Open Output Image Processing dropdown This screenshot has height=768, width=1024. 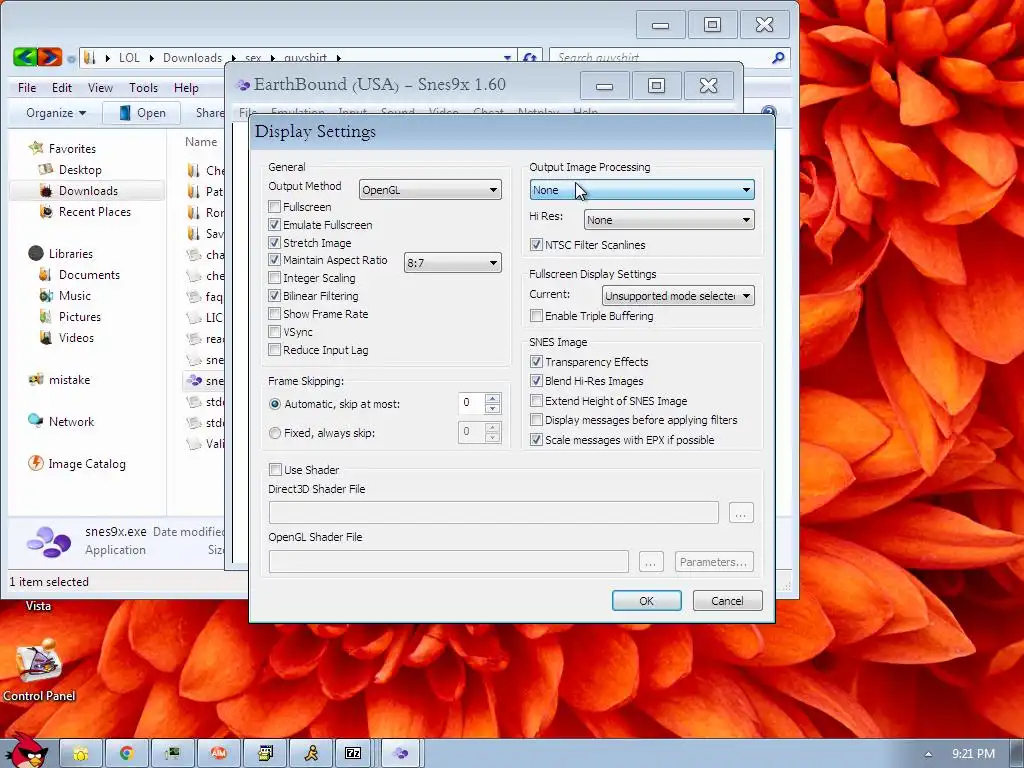(642, 190)
